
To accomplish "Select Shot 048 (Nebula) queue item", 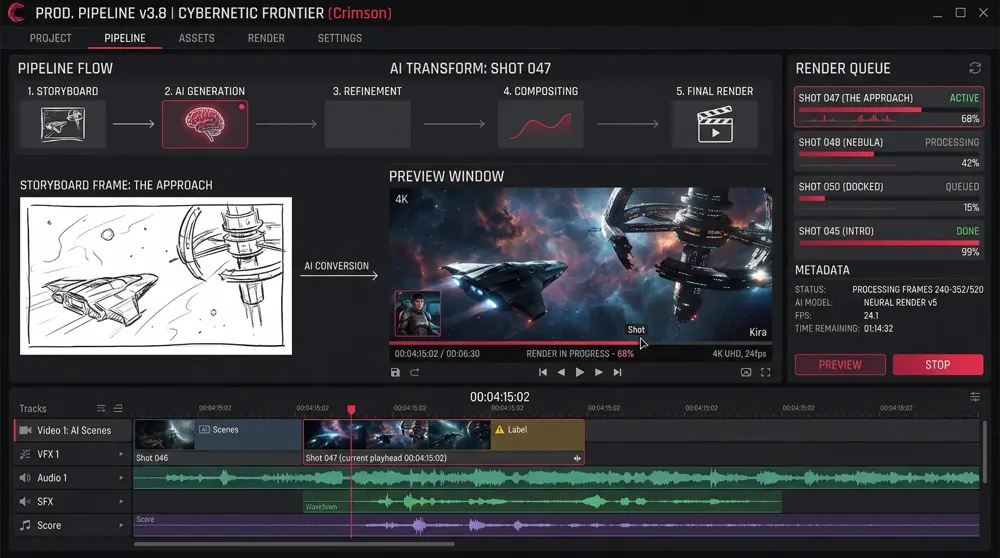I will [x=888, y=152].
